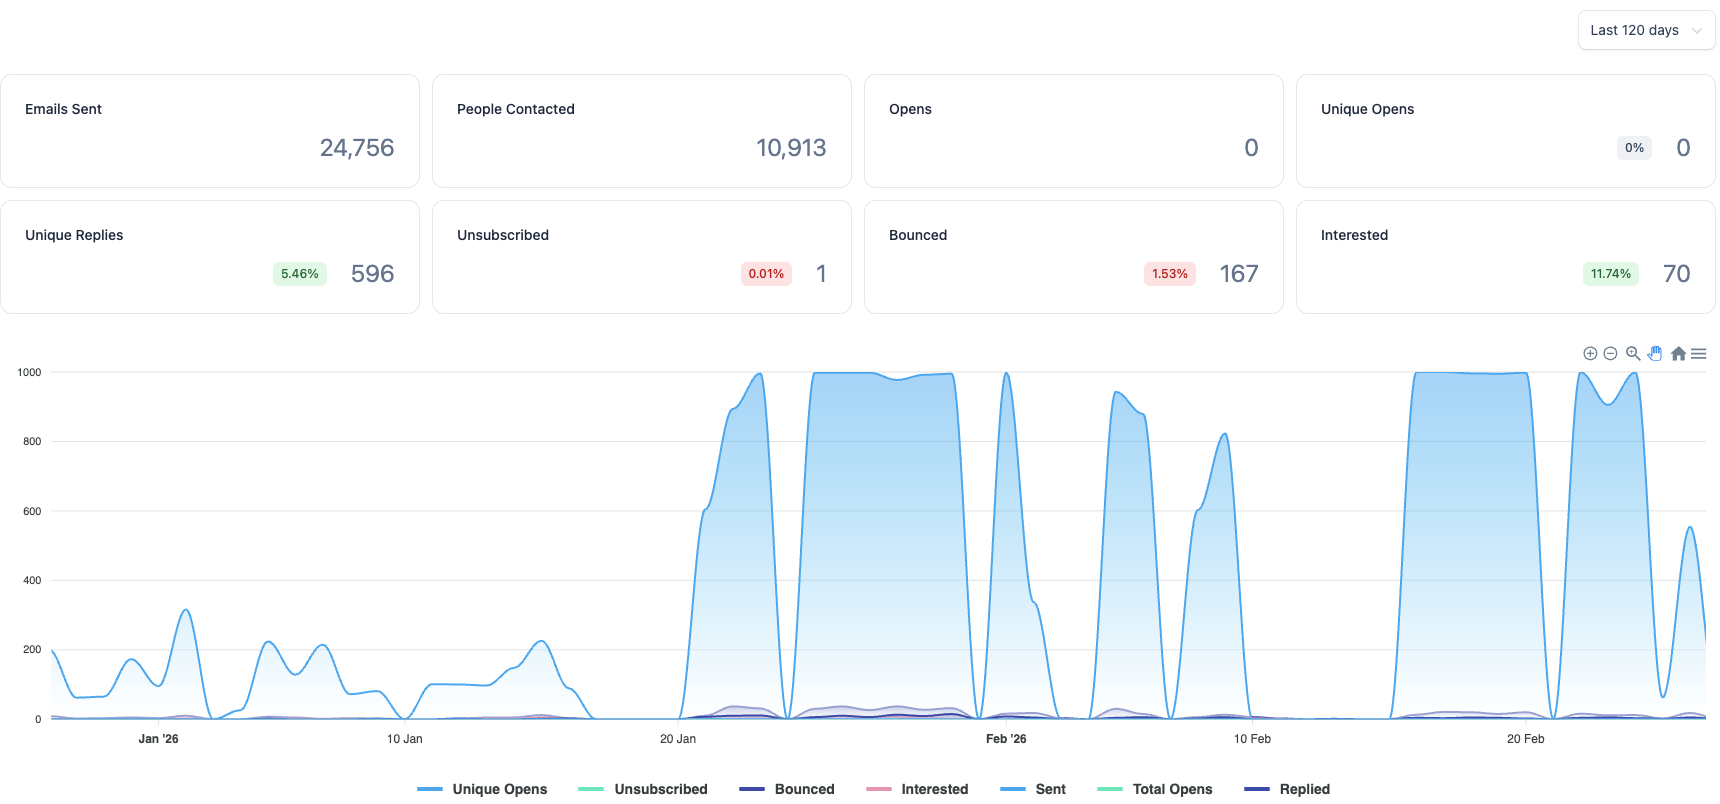The height and width of the screenshot is (804, 1720).
Task: Click the Opens card label
Action: click(910, 109)
